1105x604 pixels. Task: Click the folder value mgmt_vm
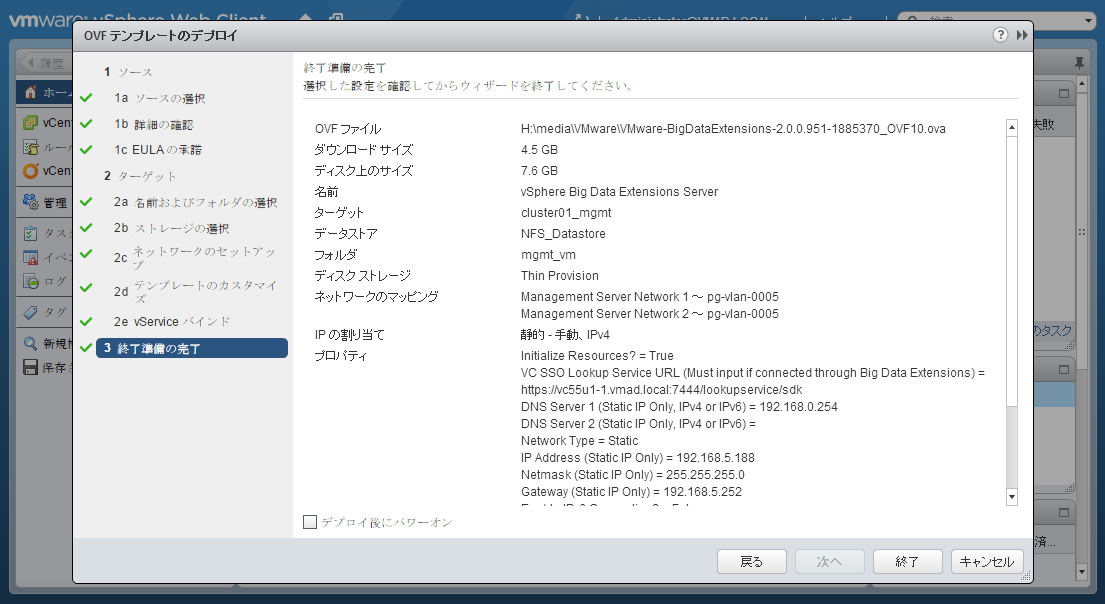548,255
